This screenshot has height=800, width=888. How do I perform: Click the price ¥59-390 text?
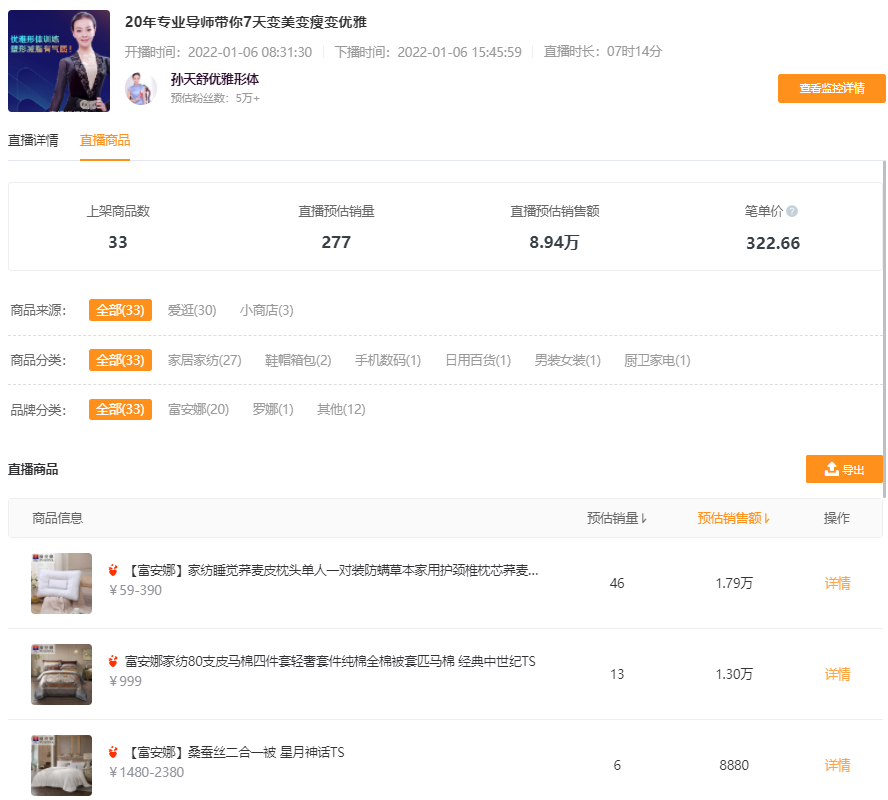point(135,590)
